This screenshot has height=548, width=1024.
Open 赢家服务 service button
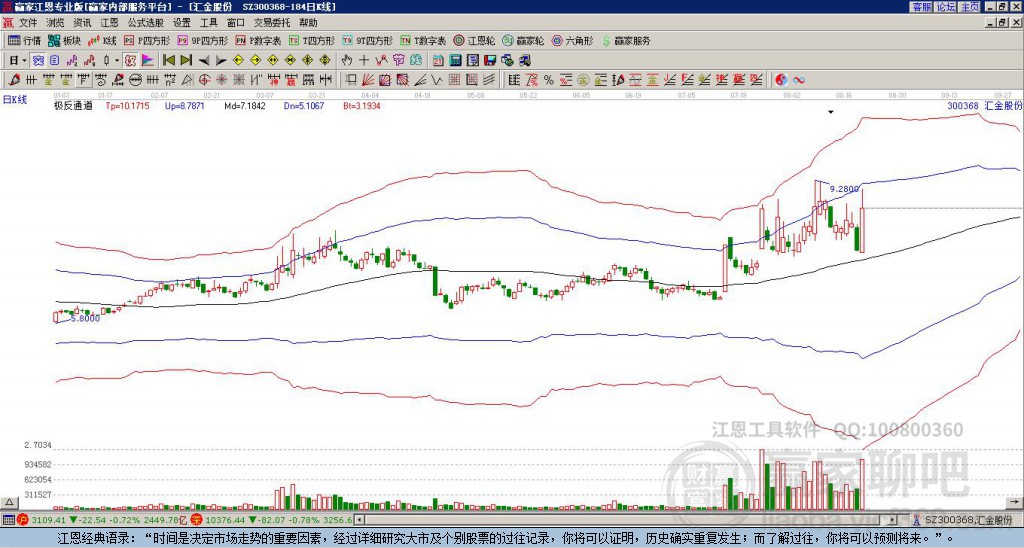(626, 40)
